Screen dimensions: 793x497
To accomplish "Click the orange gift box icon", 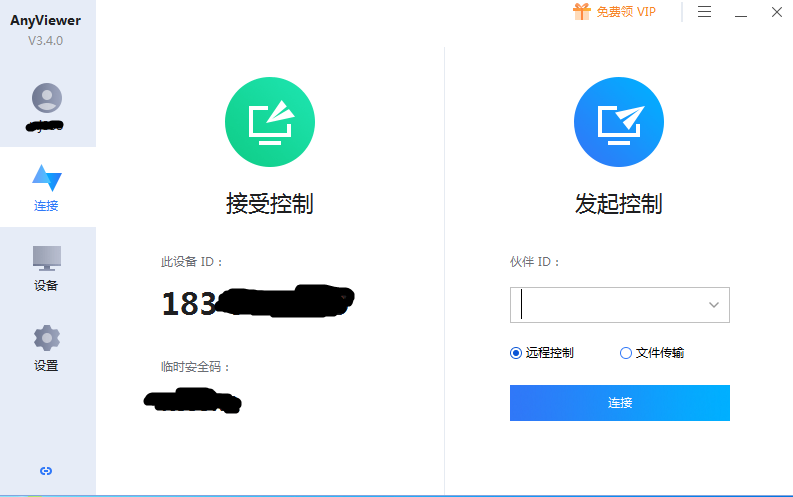I will coord(582,11).
